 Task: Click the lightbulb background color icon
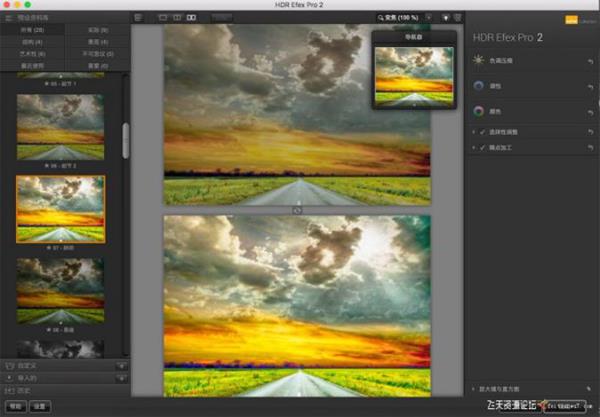444,17
